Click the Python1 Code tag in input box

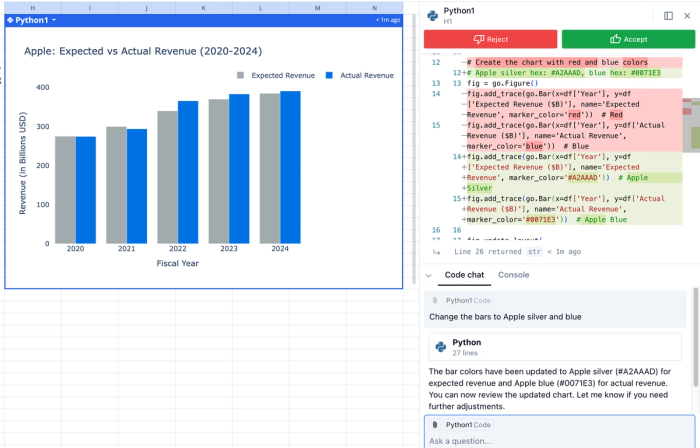[468, 425]
